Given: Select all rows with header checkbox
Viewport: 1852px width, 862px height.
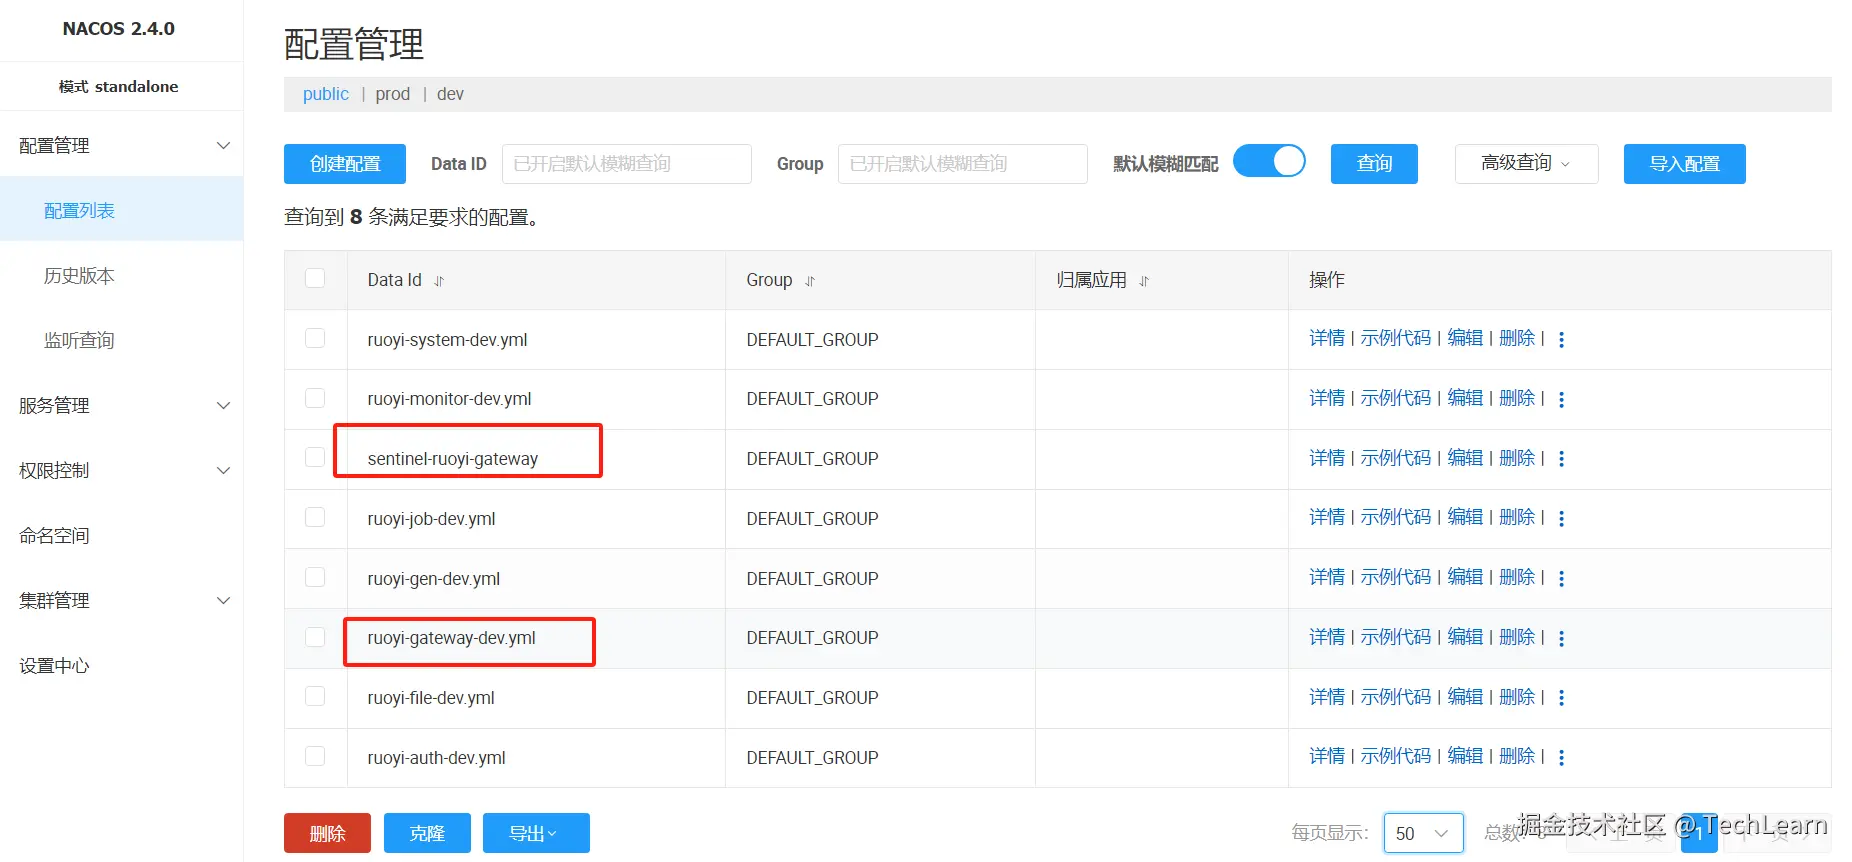Looking at the screenshot, I should (315, 278).
